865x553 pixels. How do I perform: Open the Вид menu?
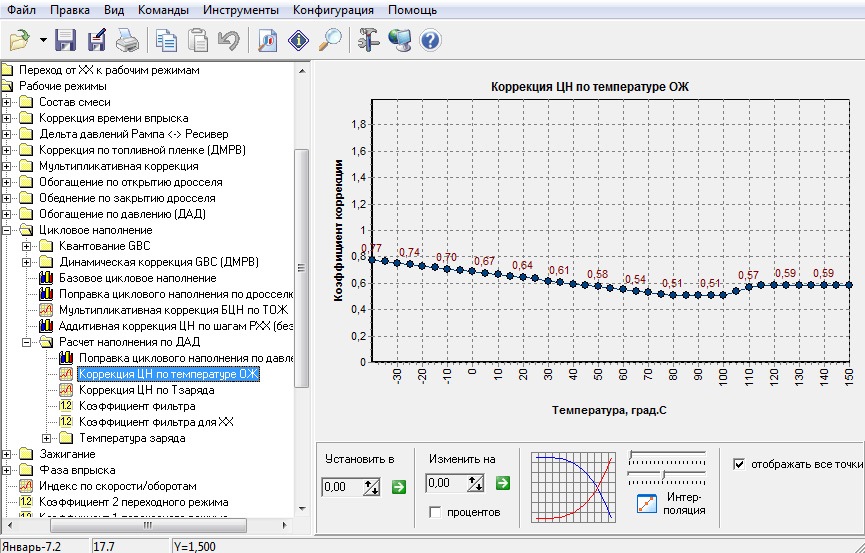114,10
